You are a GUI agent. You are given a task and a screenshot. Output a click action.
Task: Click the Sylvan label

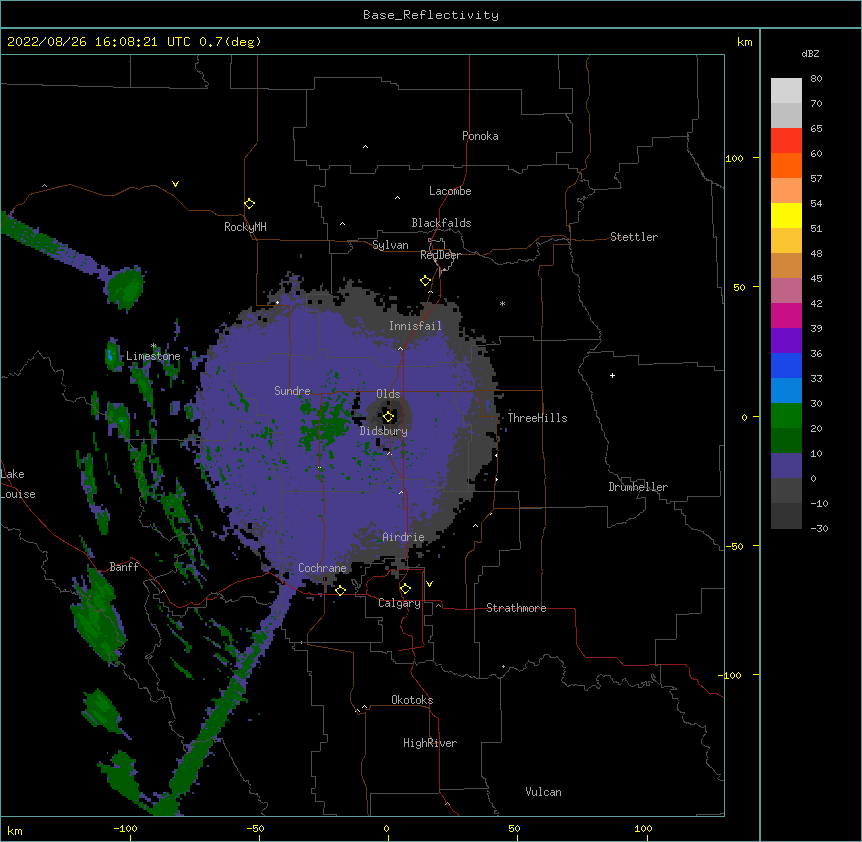tap(390, 245)
